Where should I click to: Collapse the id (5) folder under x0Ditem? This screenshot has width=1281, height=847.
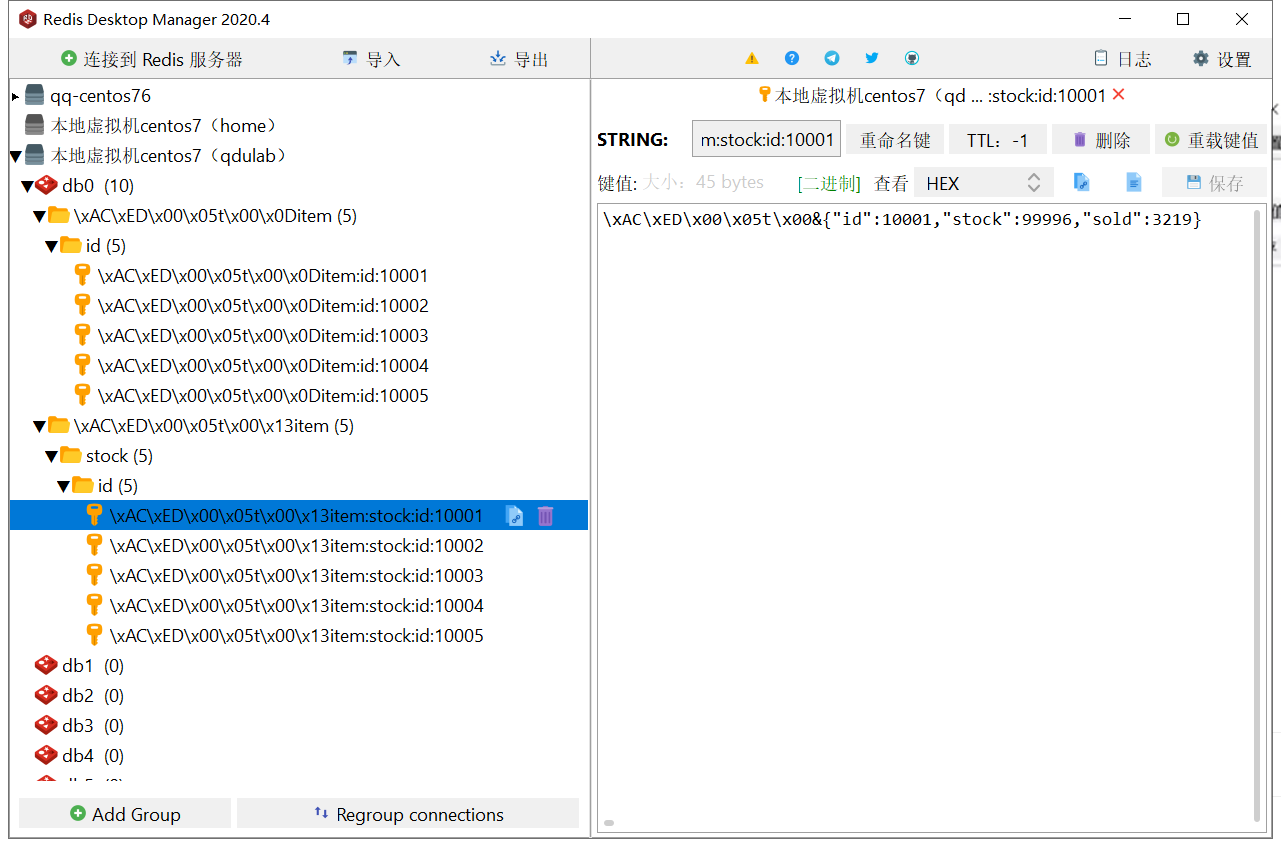[52, 246]
